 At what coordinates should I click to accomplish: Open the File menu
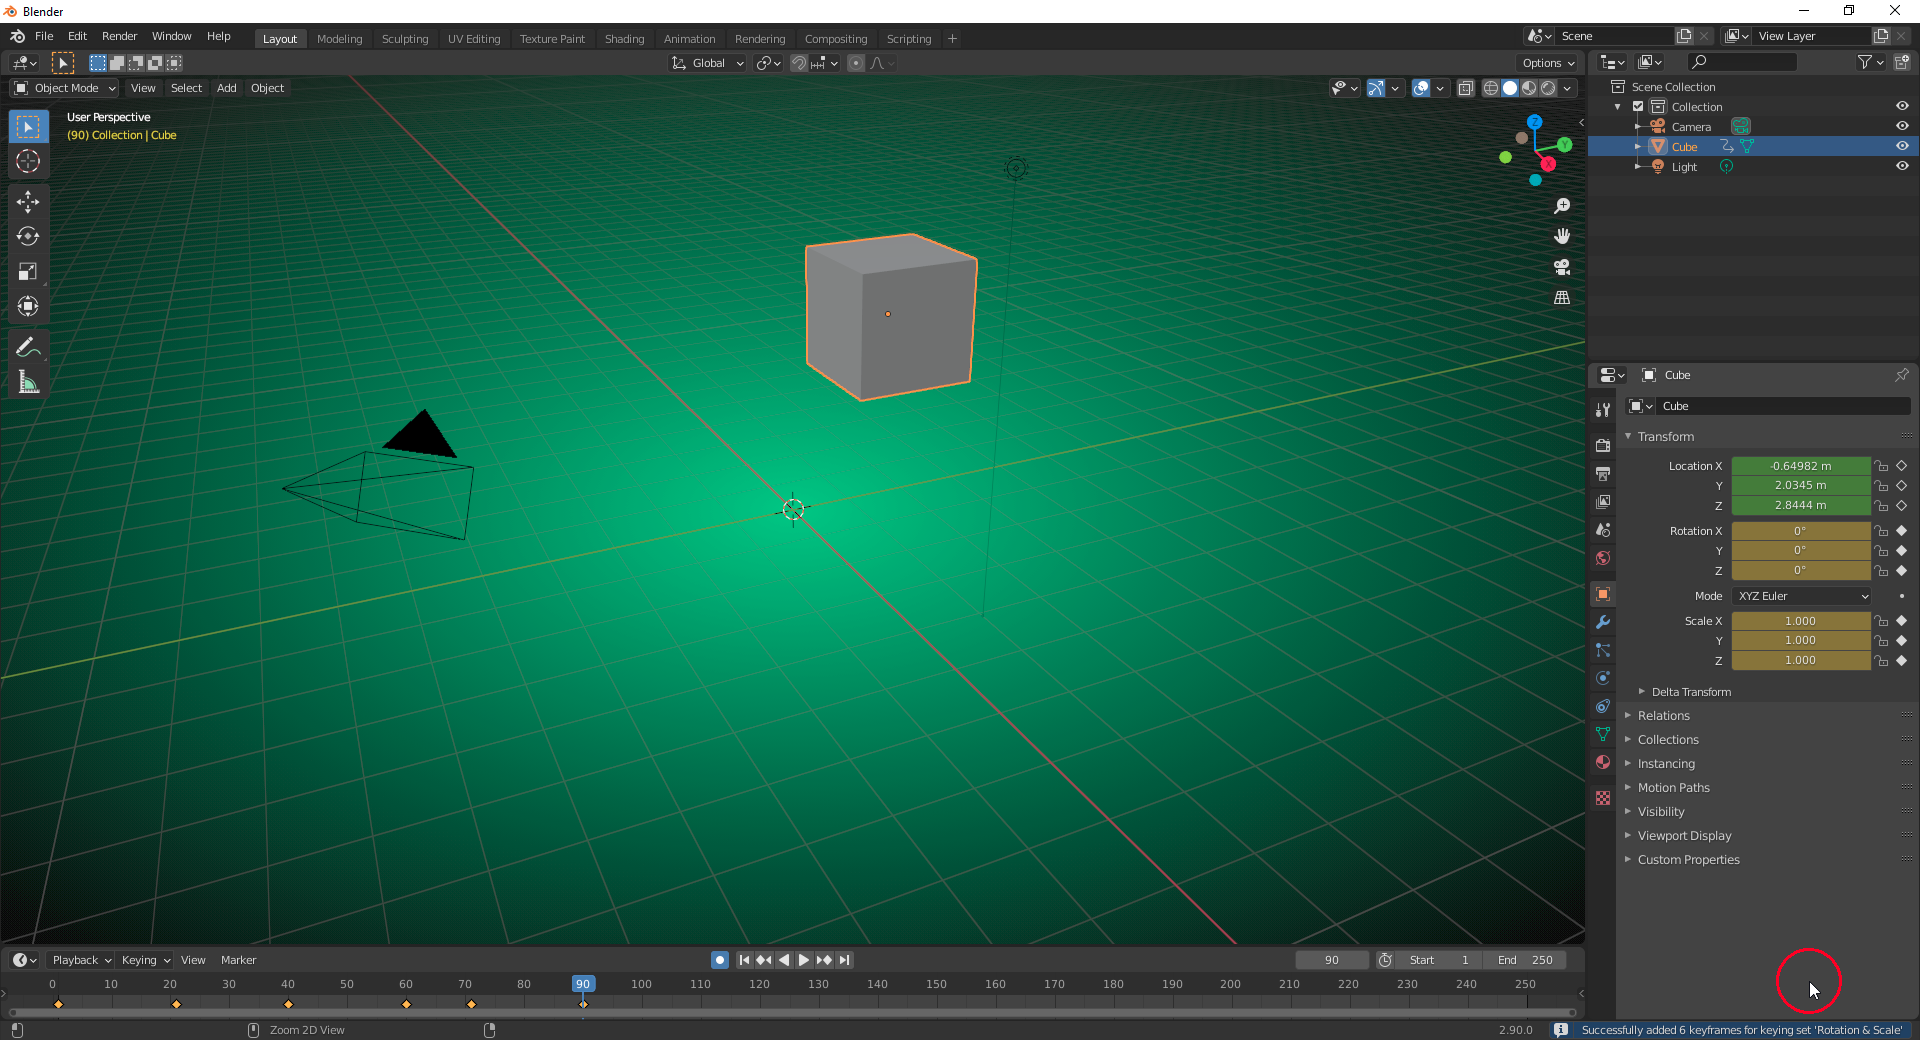point(44,36)
